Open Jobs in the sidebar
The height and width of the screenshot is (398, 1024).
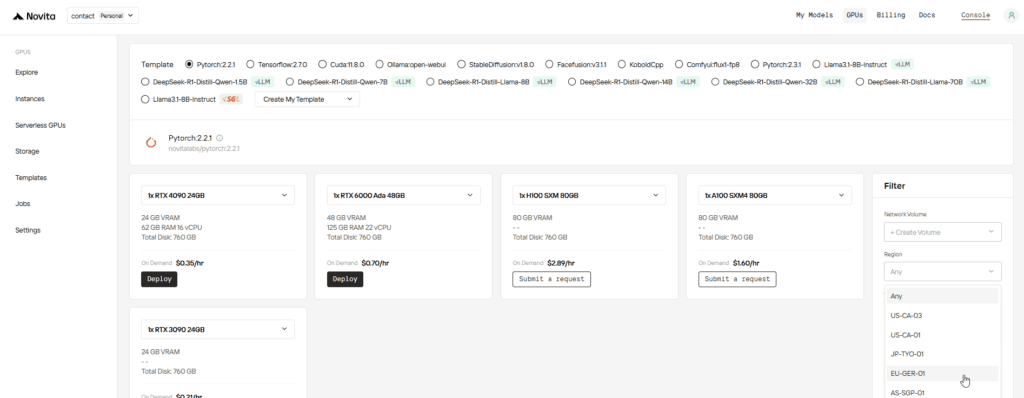click(23, 203)
